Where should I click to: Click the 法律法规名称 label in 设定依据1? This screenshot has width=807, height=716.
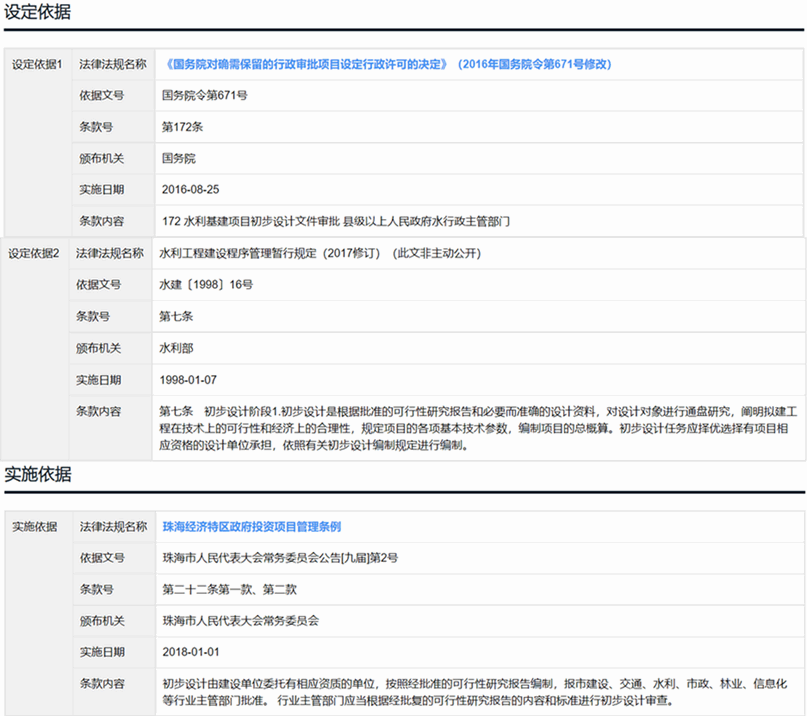coord(113,64)
